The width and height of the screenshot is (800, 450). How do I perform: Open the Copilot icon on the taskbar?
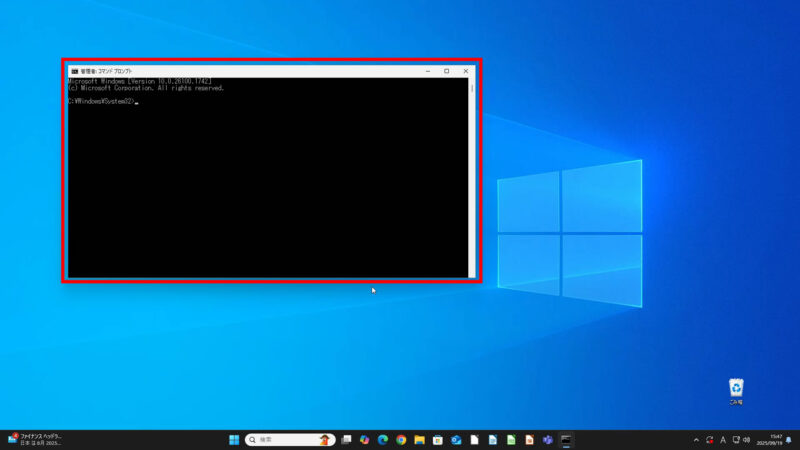[x=365, y=440]
